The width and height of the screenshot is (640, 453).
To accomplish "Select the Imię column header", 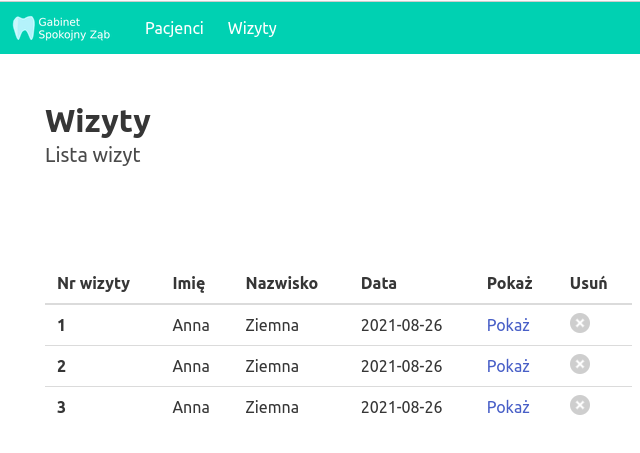I will tap(189, 283).
